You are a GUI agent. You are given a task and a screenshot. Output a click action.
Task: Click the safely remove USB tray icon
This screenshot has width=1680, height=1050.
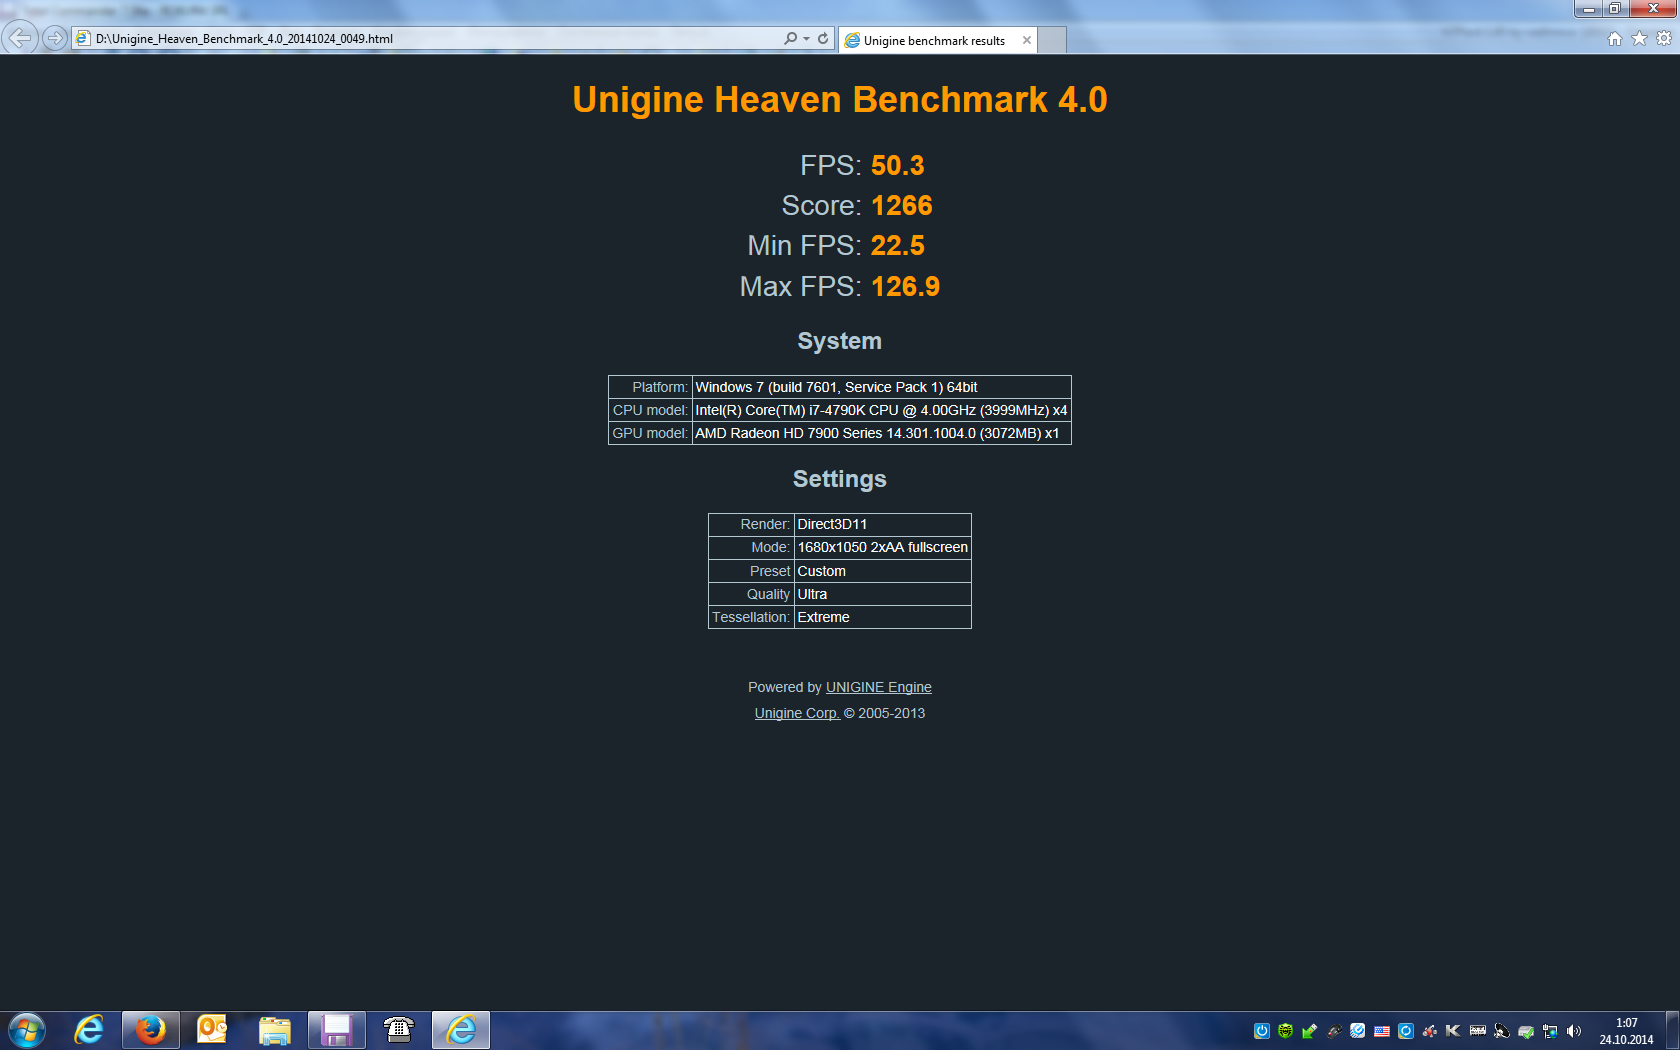click(1310, 1031)
